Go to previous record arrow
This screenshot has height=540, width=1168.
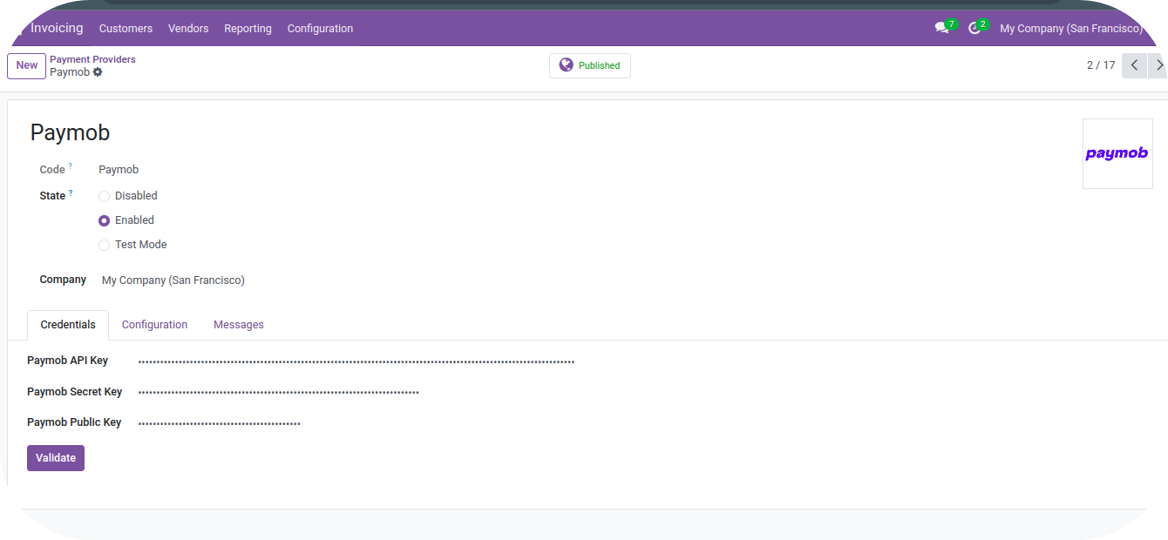pyautogui.click(x=1133, y=65)
